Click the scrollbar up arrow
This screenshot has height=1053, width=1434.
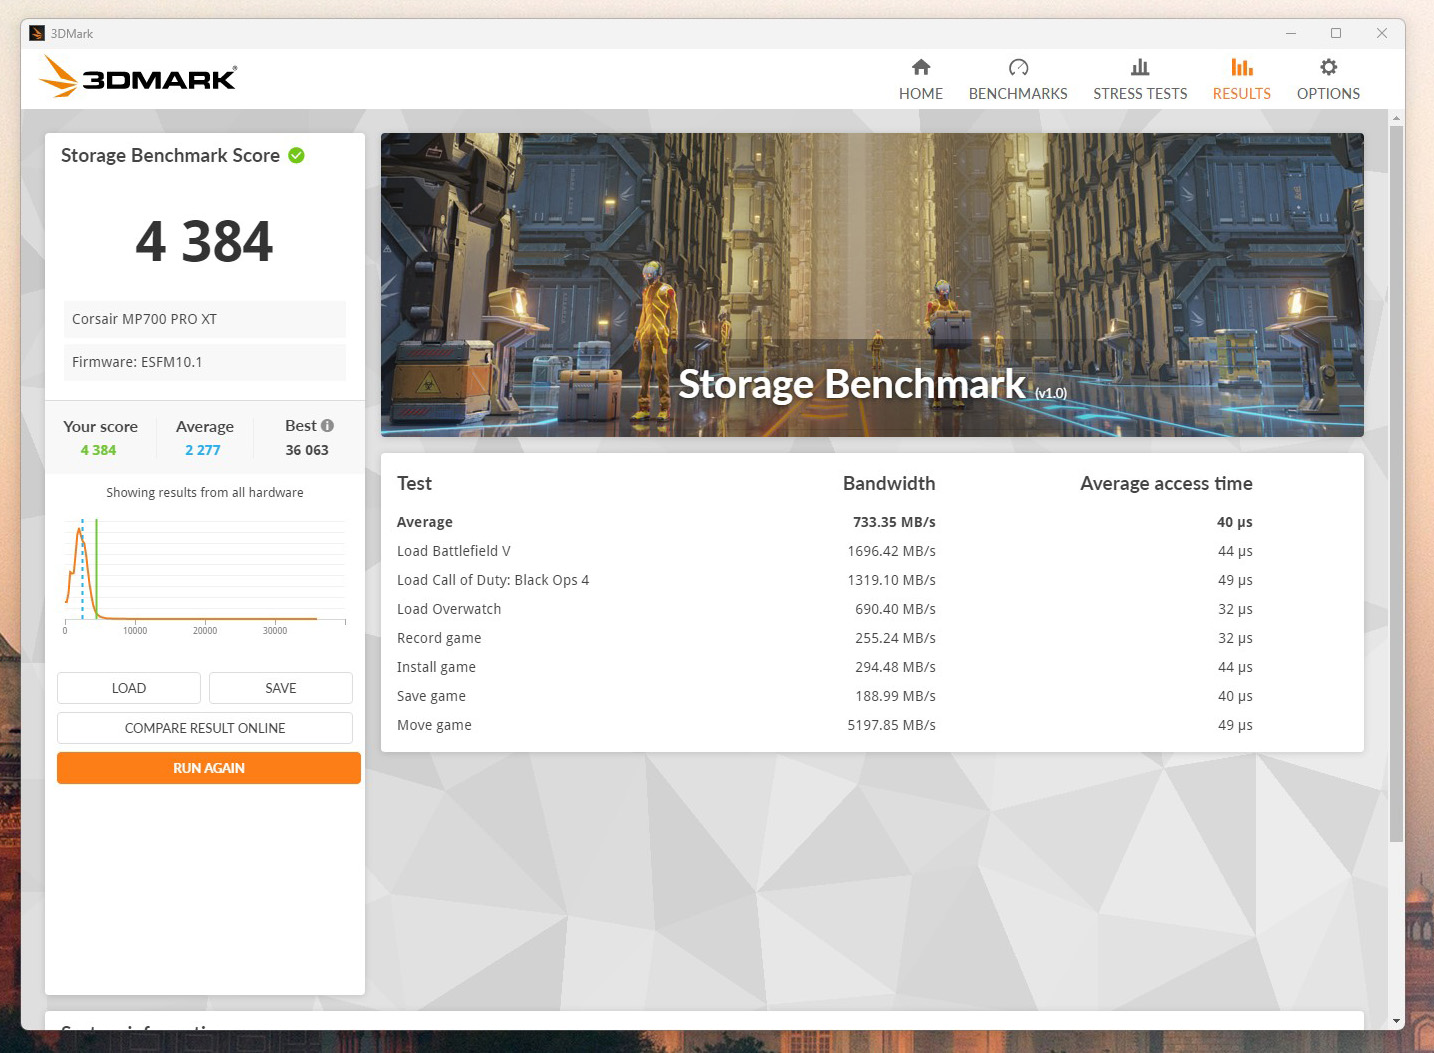(1396, 119)
